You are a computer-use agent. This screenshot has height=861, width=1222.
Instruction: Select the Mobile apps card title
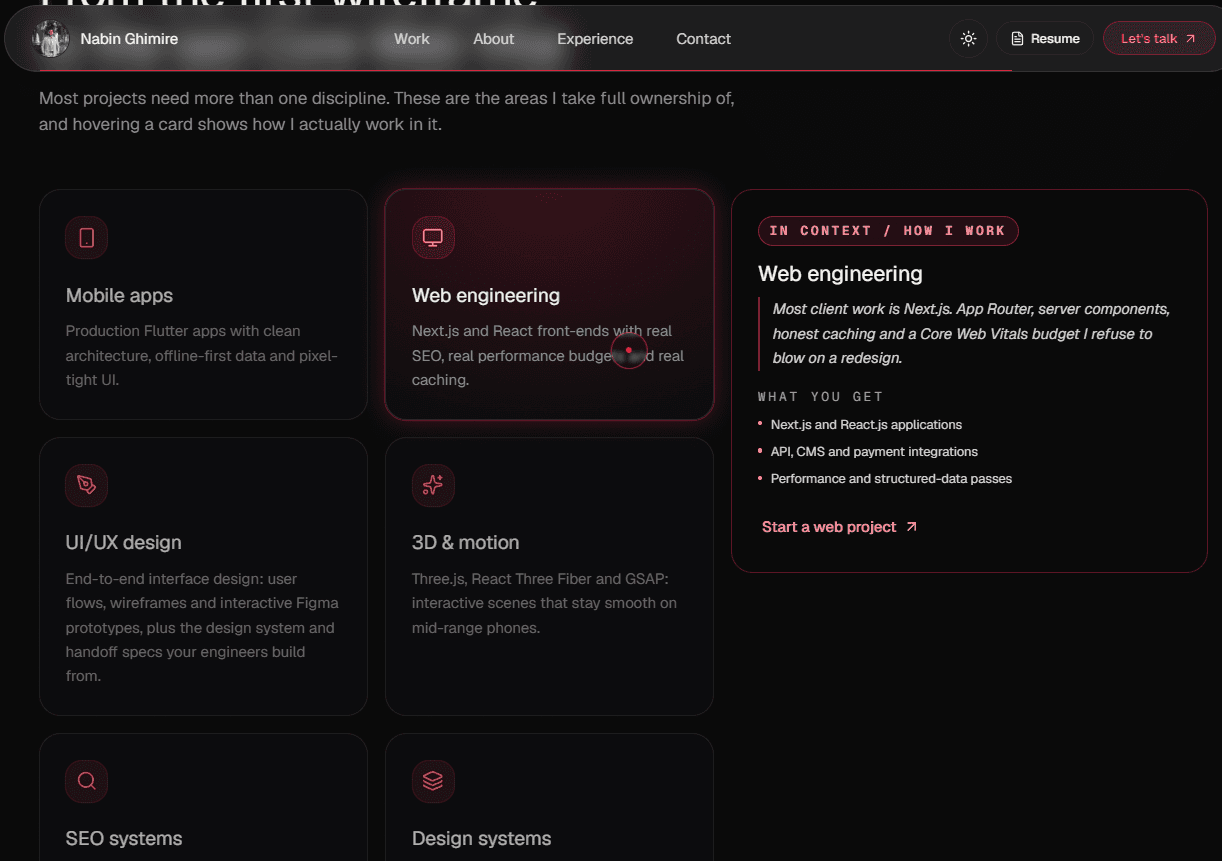(119, 296)
